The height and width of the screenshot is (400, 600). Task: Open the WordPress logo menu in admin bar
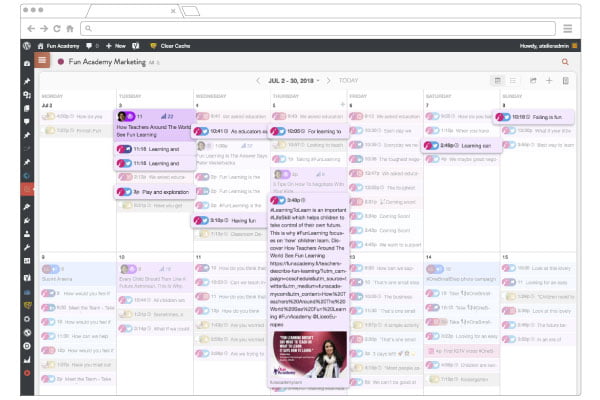point(27,46)
